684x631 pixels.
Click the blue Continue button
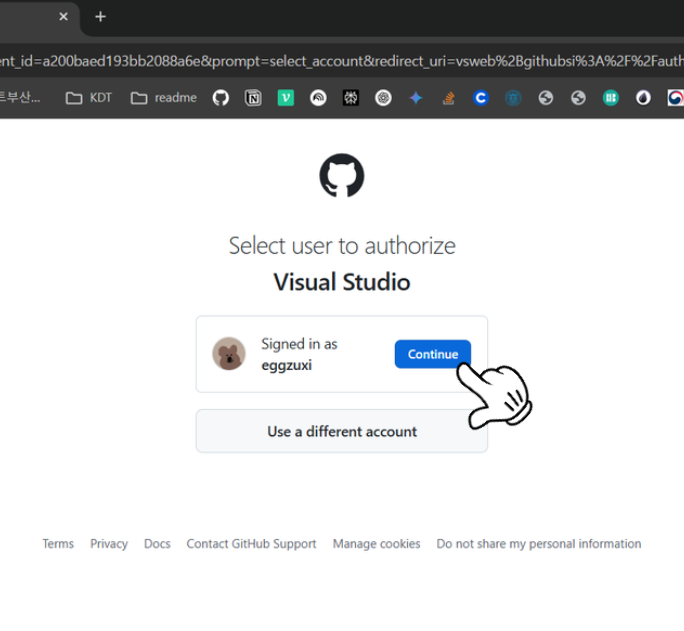point(432,354)
